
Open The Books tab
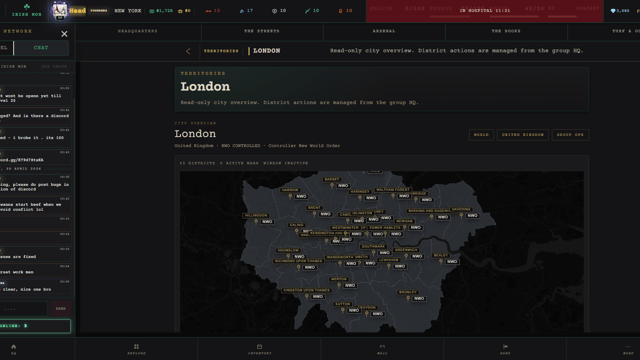click(x=506, y=31)
